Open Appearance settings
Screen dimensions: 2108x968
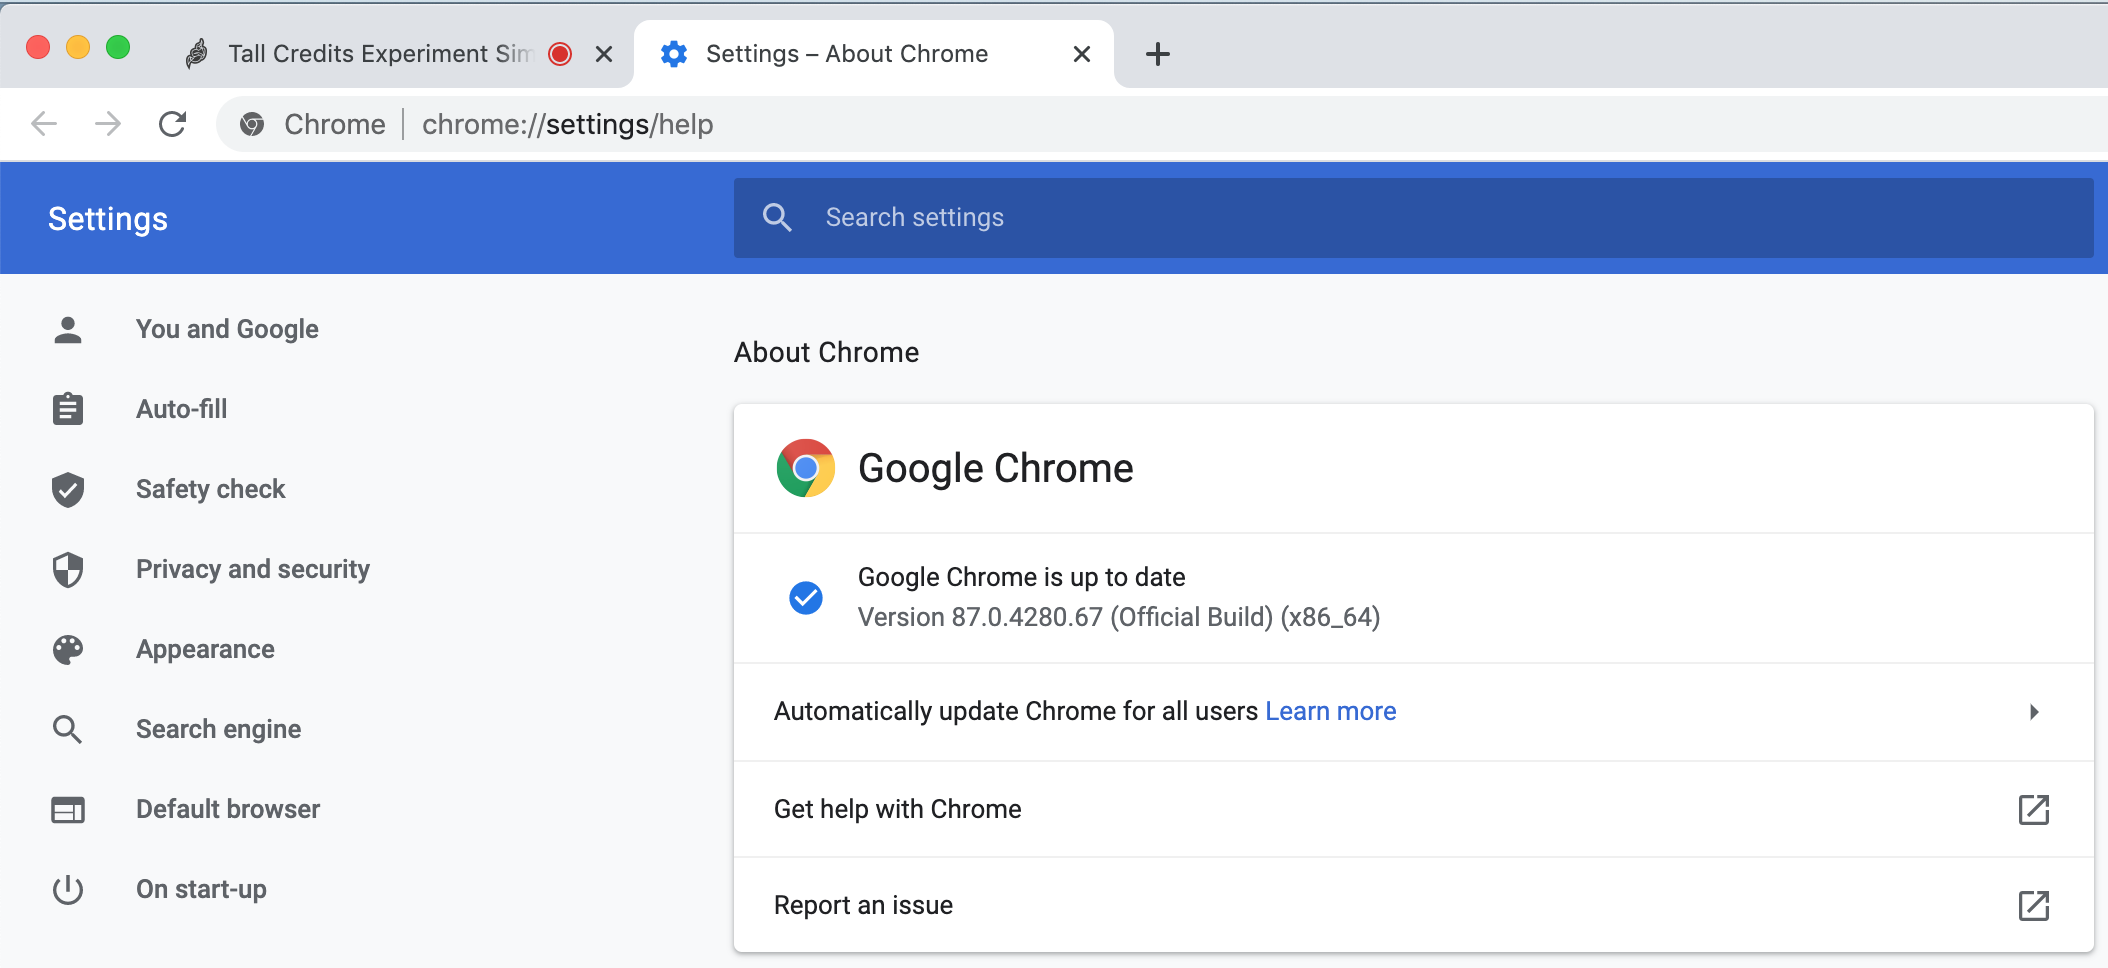(205, 649)
